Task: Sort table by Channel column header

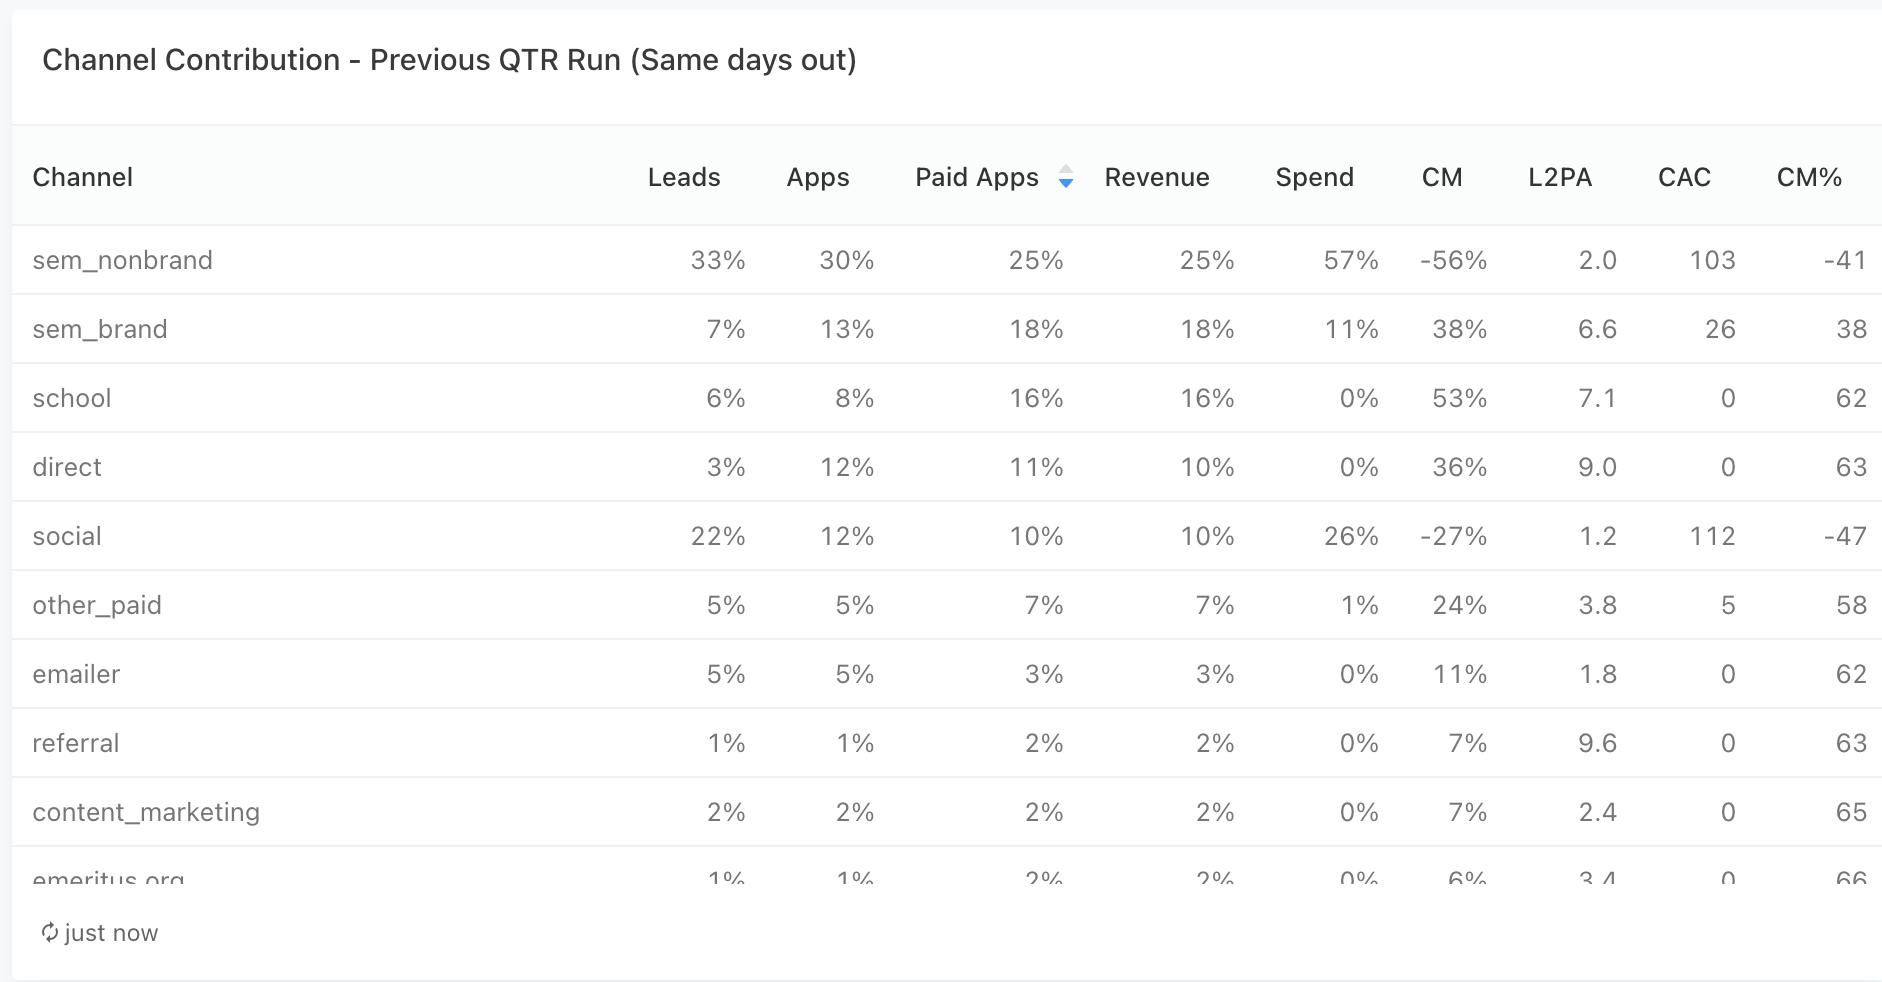Action: point(82,177)
